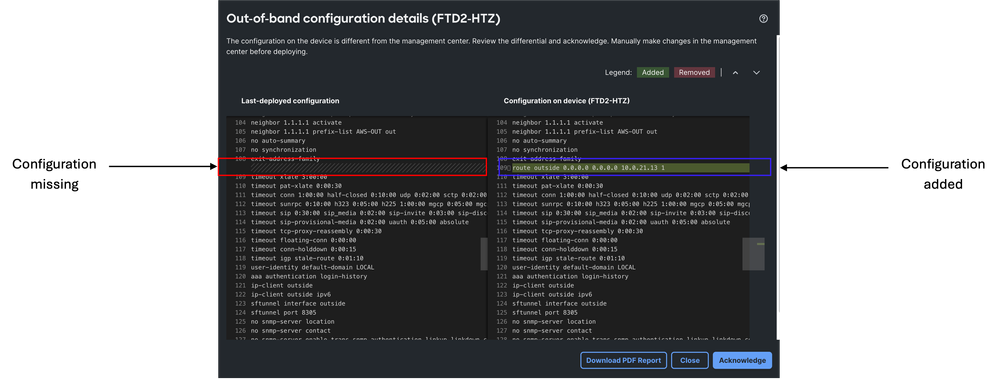Acknowledge the out-of-band configuration changes
Screen dimensions: 999x380
click(742, 360)
